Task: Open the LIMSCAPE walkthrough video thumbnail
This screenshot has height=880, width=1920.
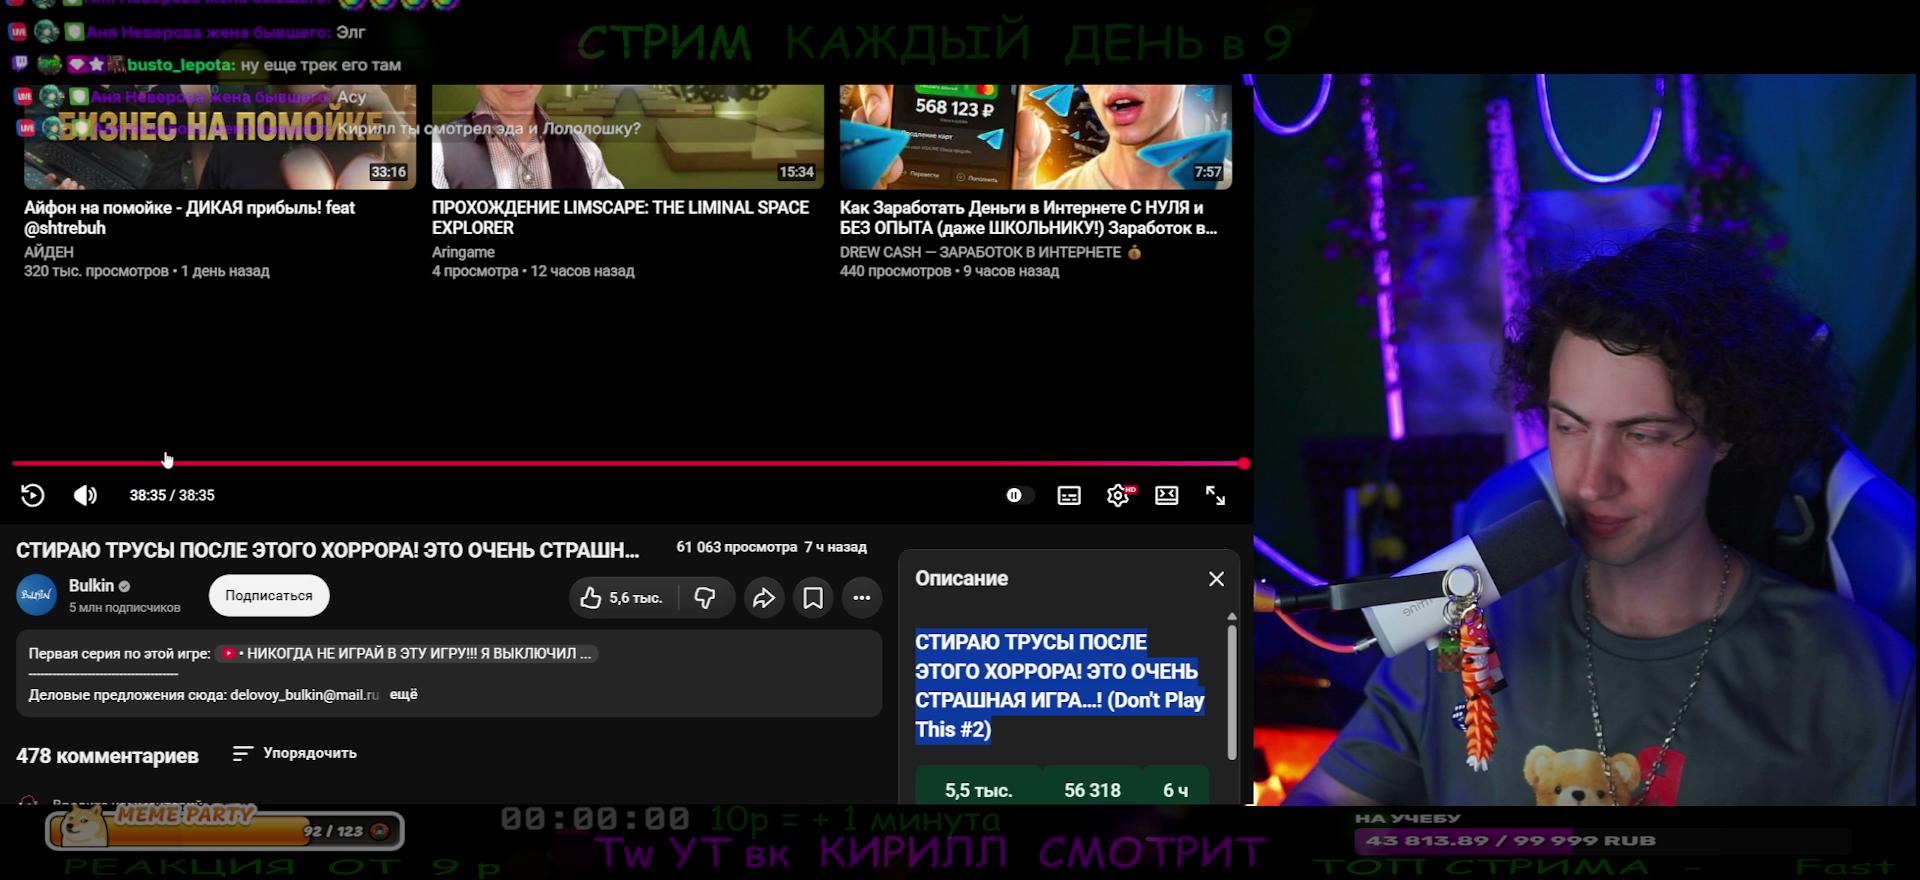Action: click(628, 137)
